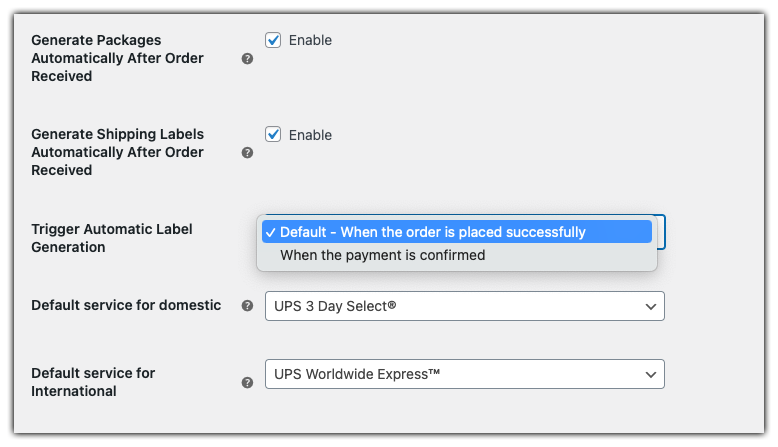Uncheck Enable for Generate Packages Automatically
778x447 pixels.
[273, 41]
